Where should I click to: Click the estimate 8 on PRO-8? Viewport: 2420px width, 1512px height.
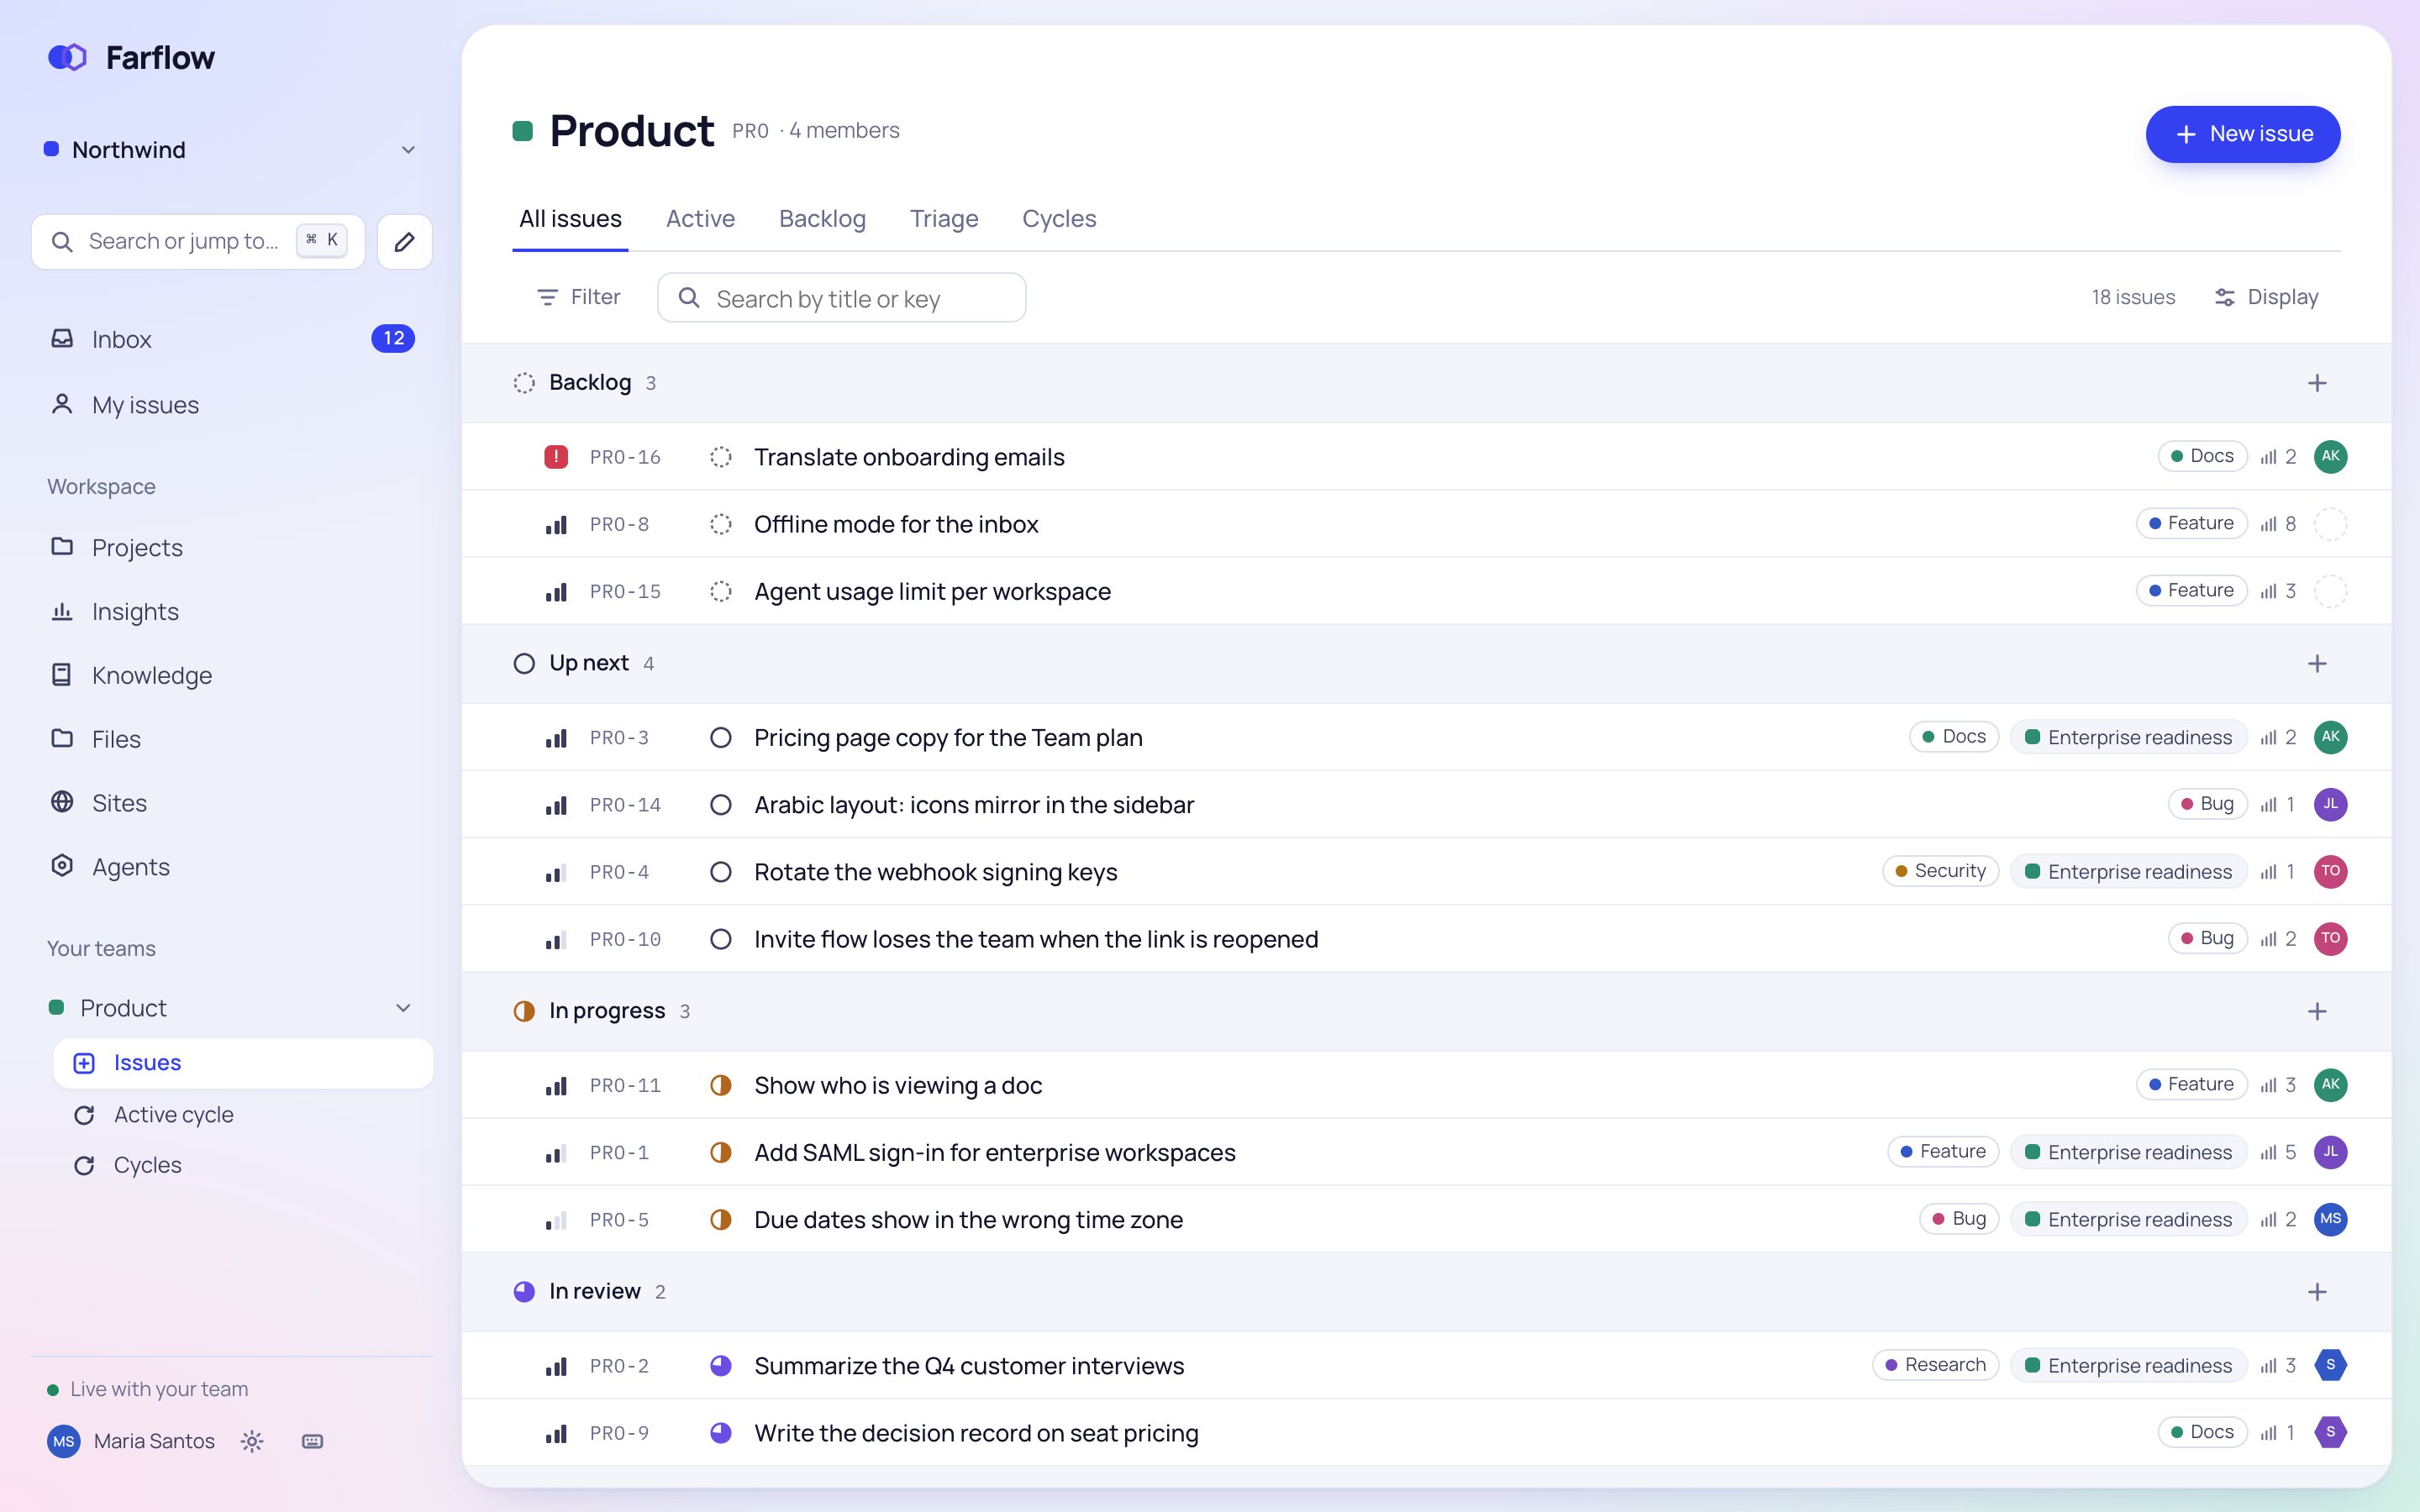point(2278,524)
